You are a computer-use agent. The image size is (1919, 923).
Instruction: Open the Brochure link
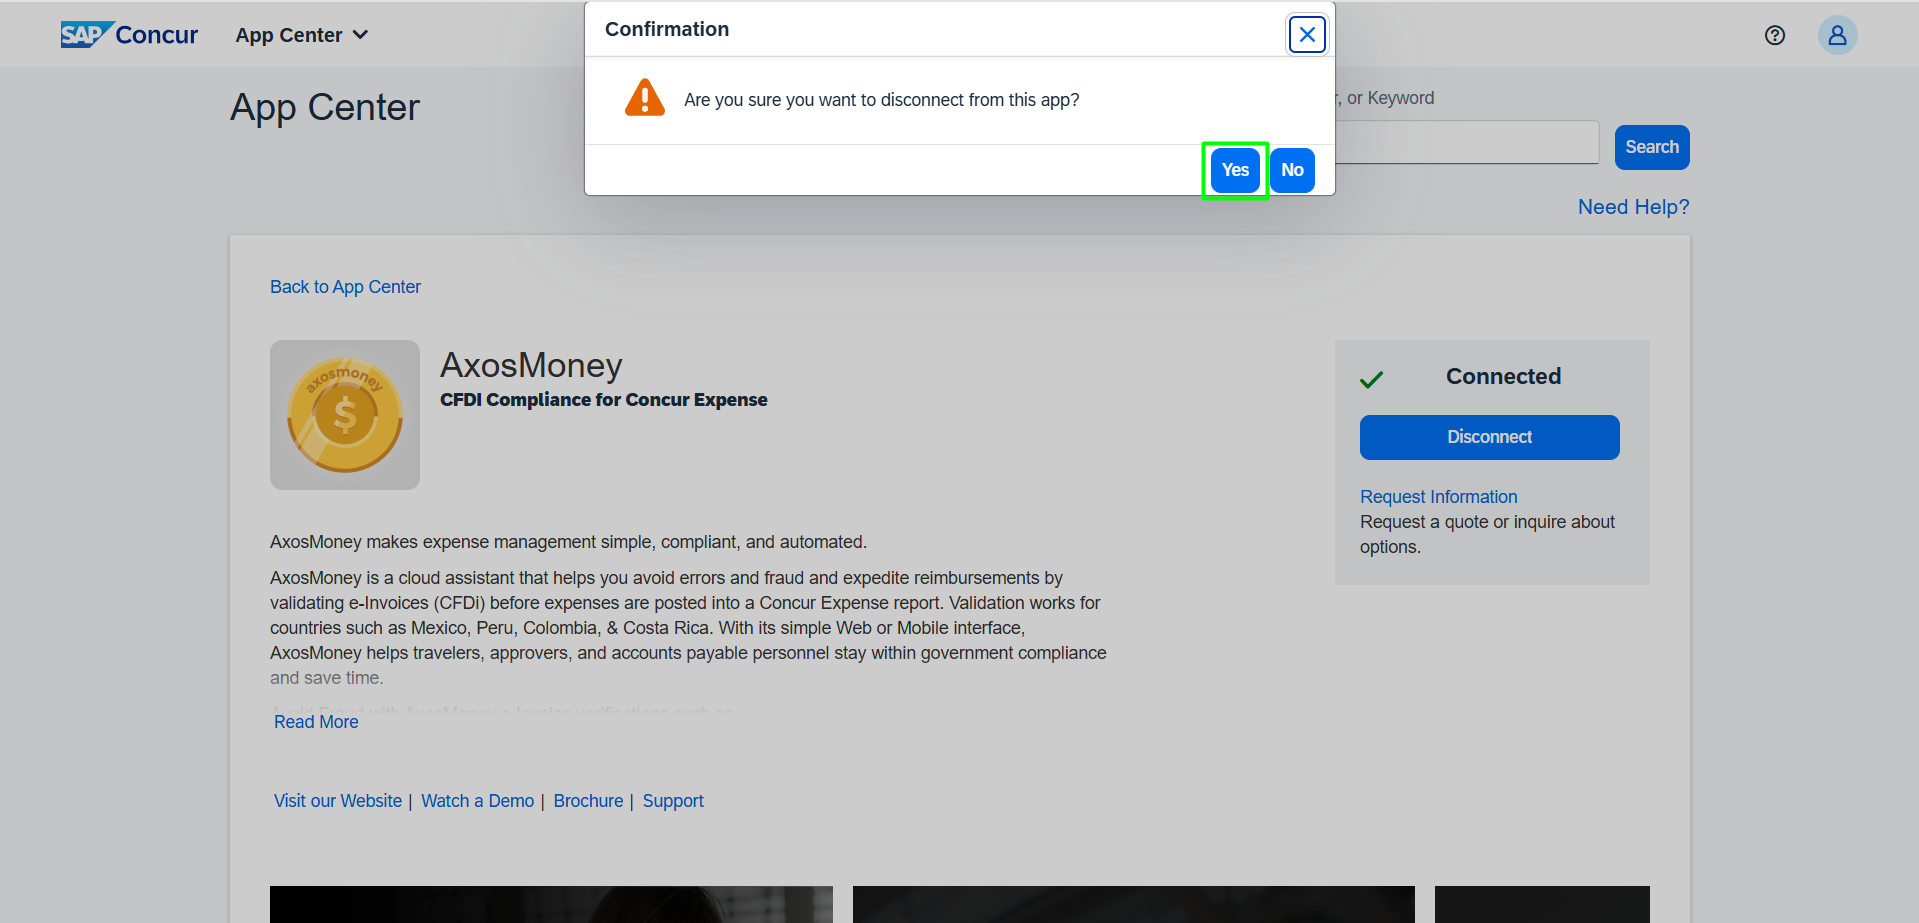coord(588,801)
